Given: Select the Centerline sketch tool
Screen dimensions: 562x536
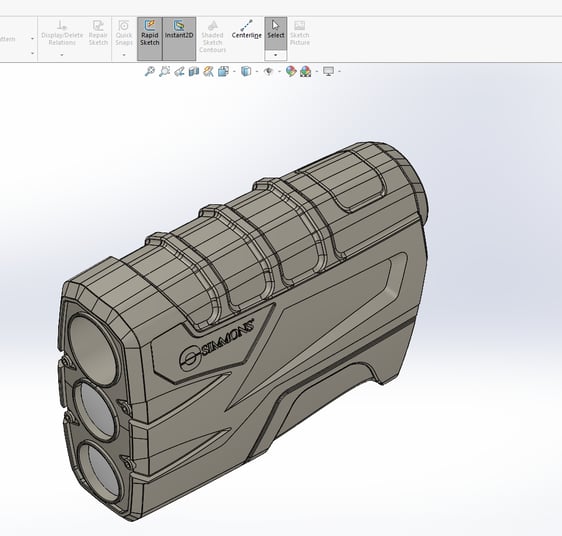Looking at the screenshot, I should click(247, 29).
